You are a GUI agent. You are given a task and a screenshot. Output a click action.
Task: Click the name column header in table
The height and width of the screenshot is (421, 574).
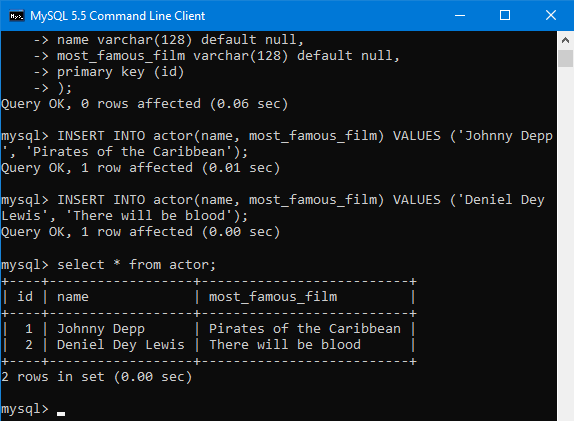point(73,297)
